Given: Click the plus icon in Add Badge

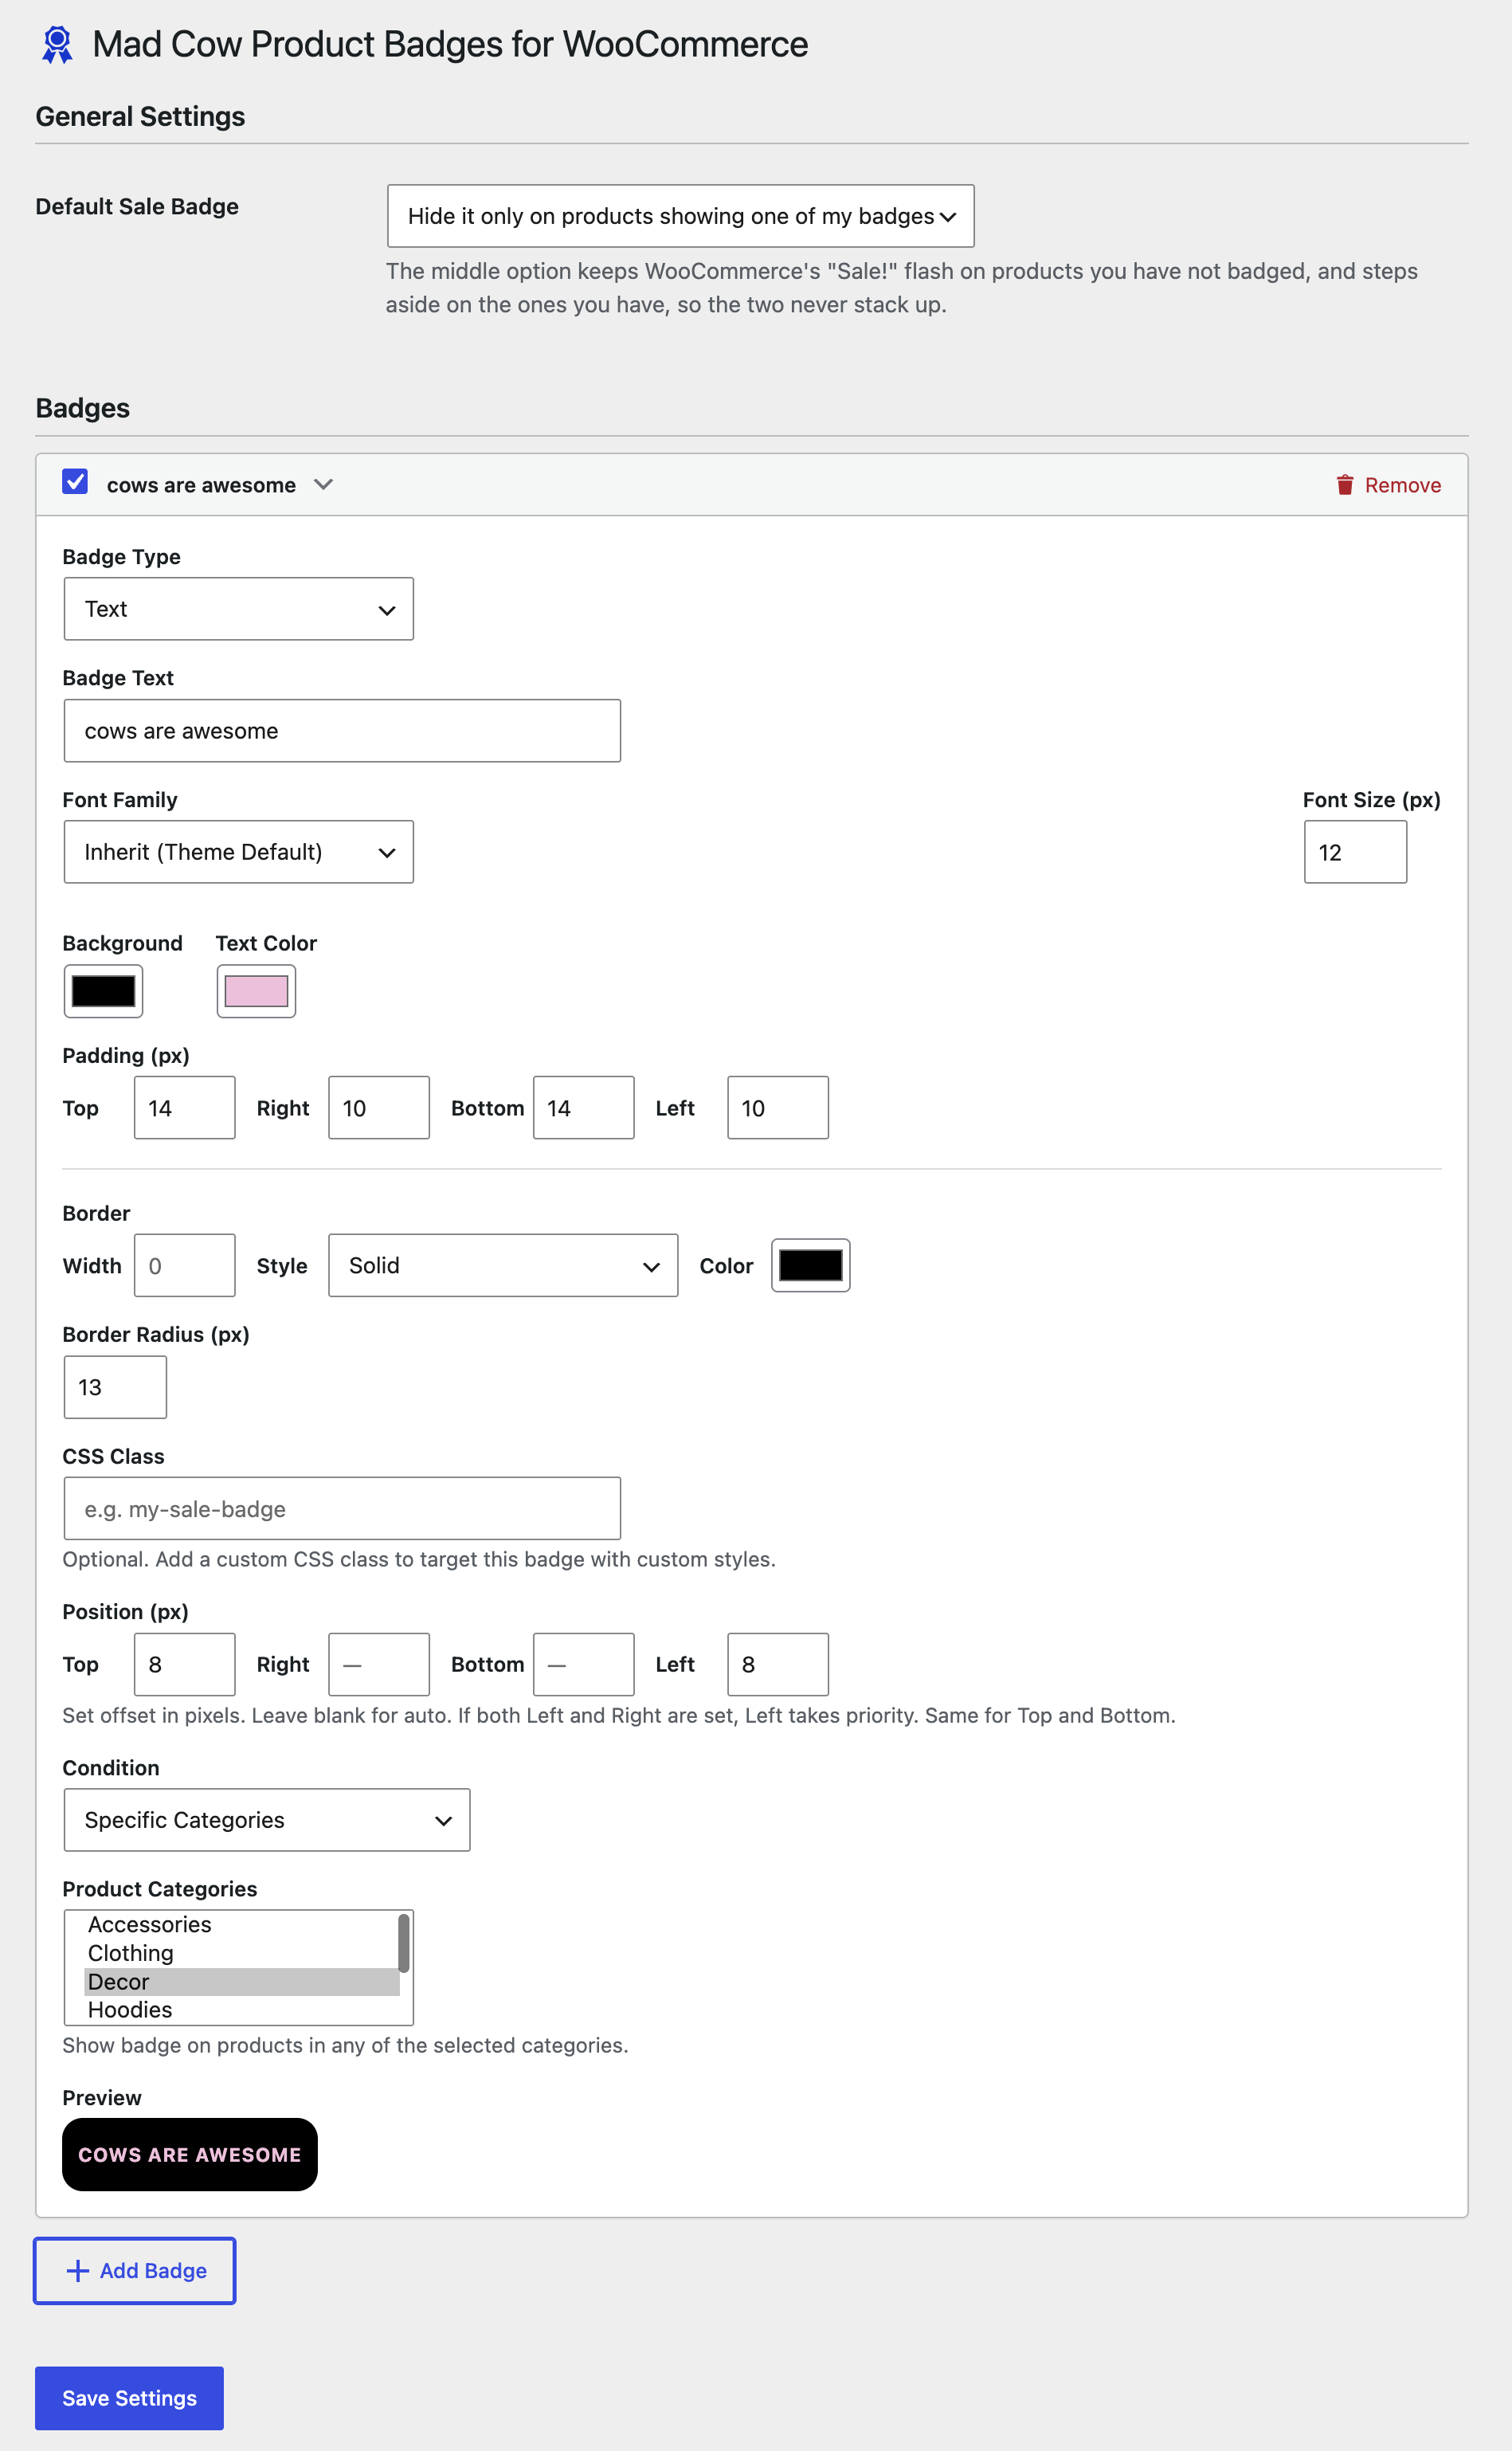Looking at the screenshot, I should click(77, 2270).
